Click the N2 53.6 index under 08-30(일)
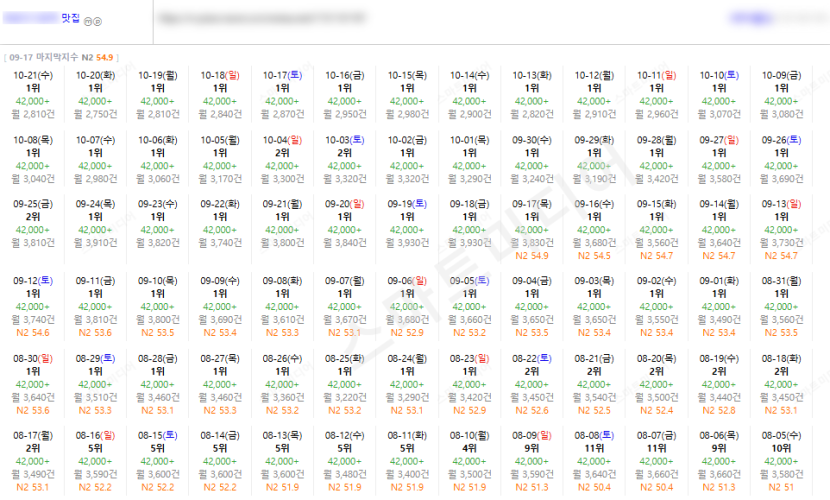830x500 pixels. click(33, 411)
